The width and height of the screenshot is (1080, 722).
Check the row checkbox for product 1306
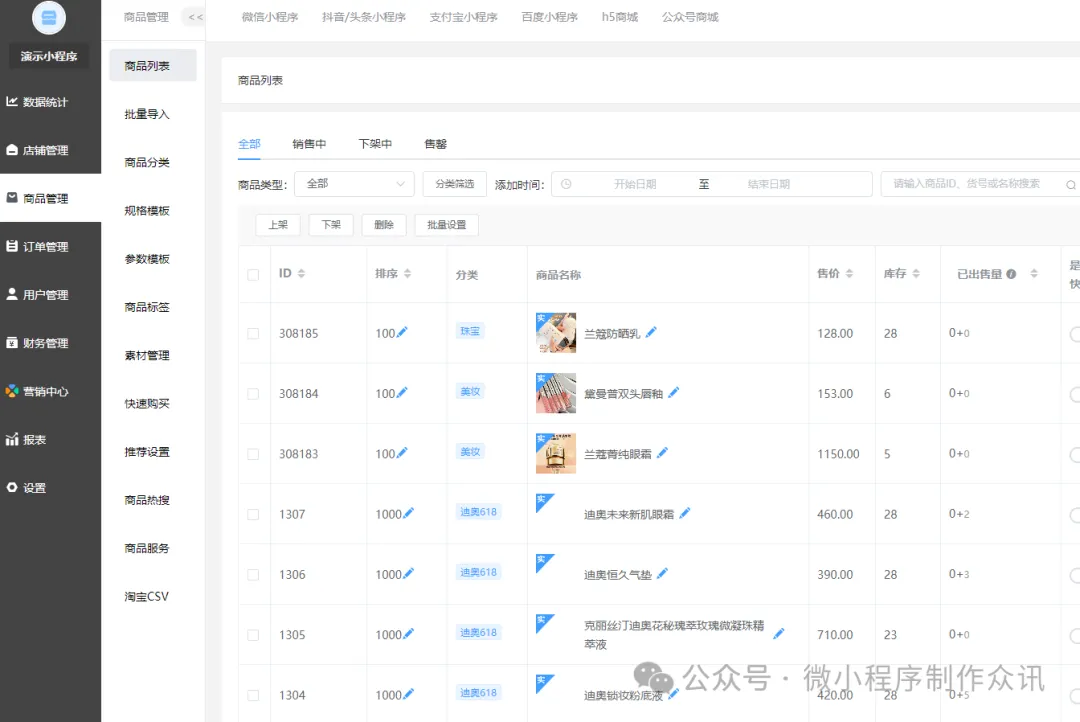(253, 575)
